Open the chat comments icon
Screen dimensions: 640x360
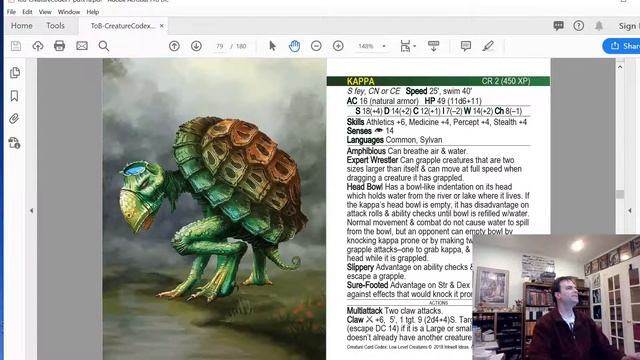click(558, 26)
